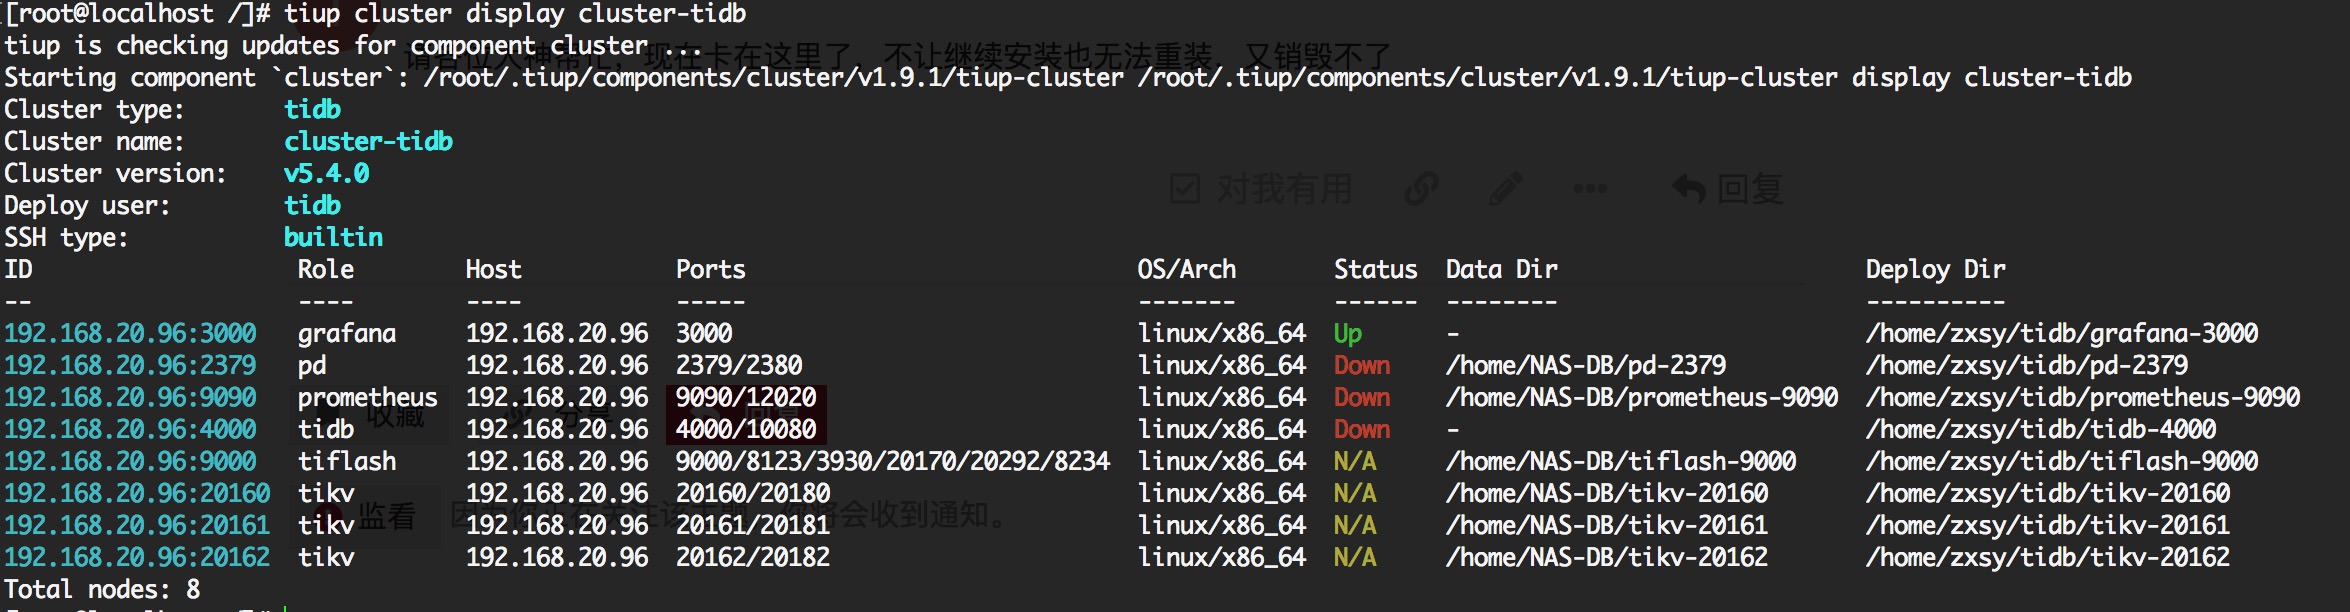Click the tiflash node ID 192.168.20.96:9000
This screenshot has width=2350, height=612.
(x=130, y=461)
